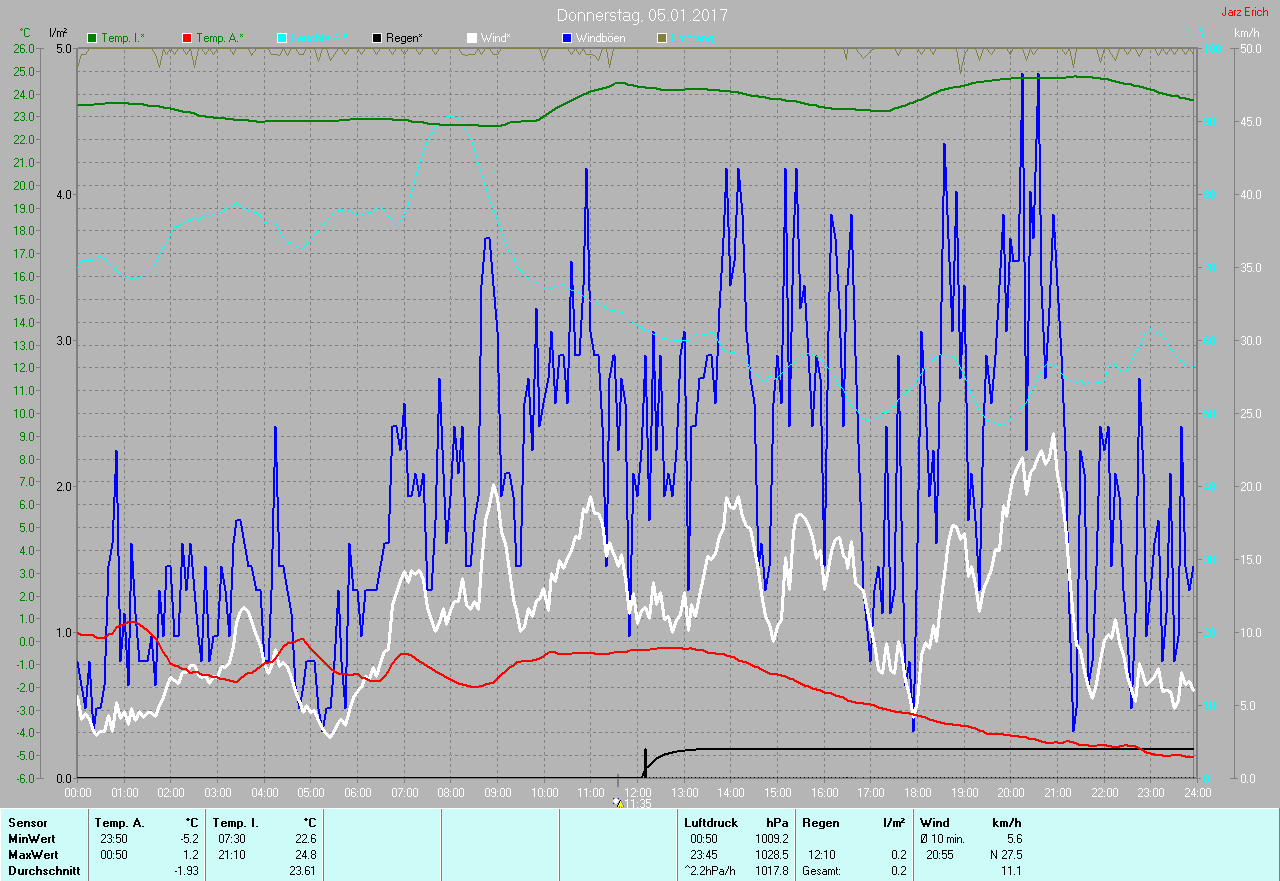Click the black Regen legend square
Image resolution: width=1280 pixels, height=881 pixels.
click(x=377, y=38)
